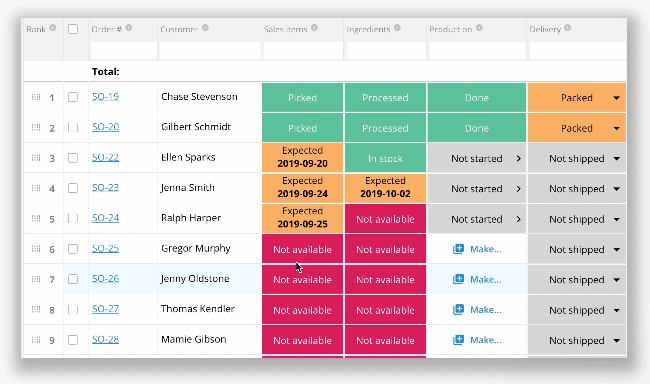The image size is (650, 384).
Task: Click the Make icon for Thomas Kendler's order
Action: pyautogui.click(x=458, y=309)
